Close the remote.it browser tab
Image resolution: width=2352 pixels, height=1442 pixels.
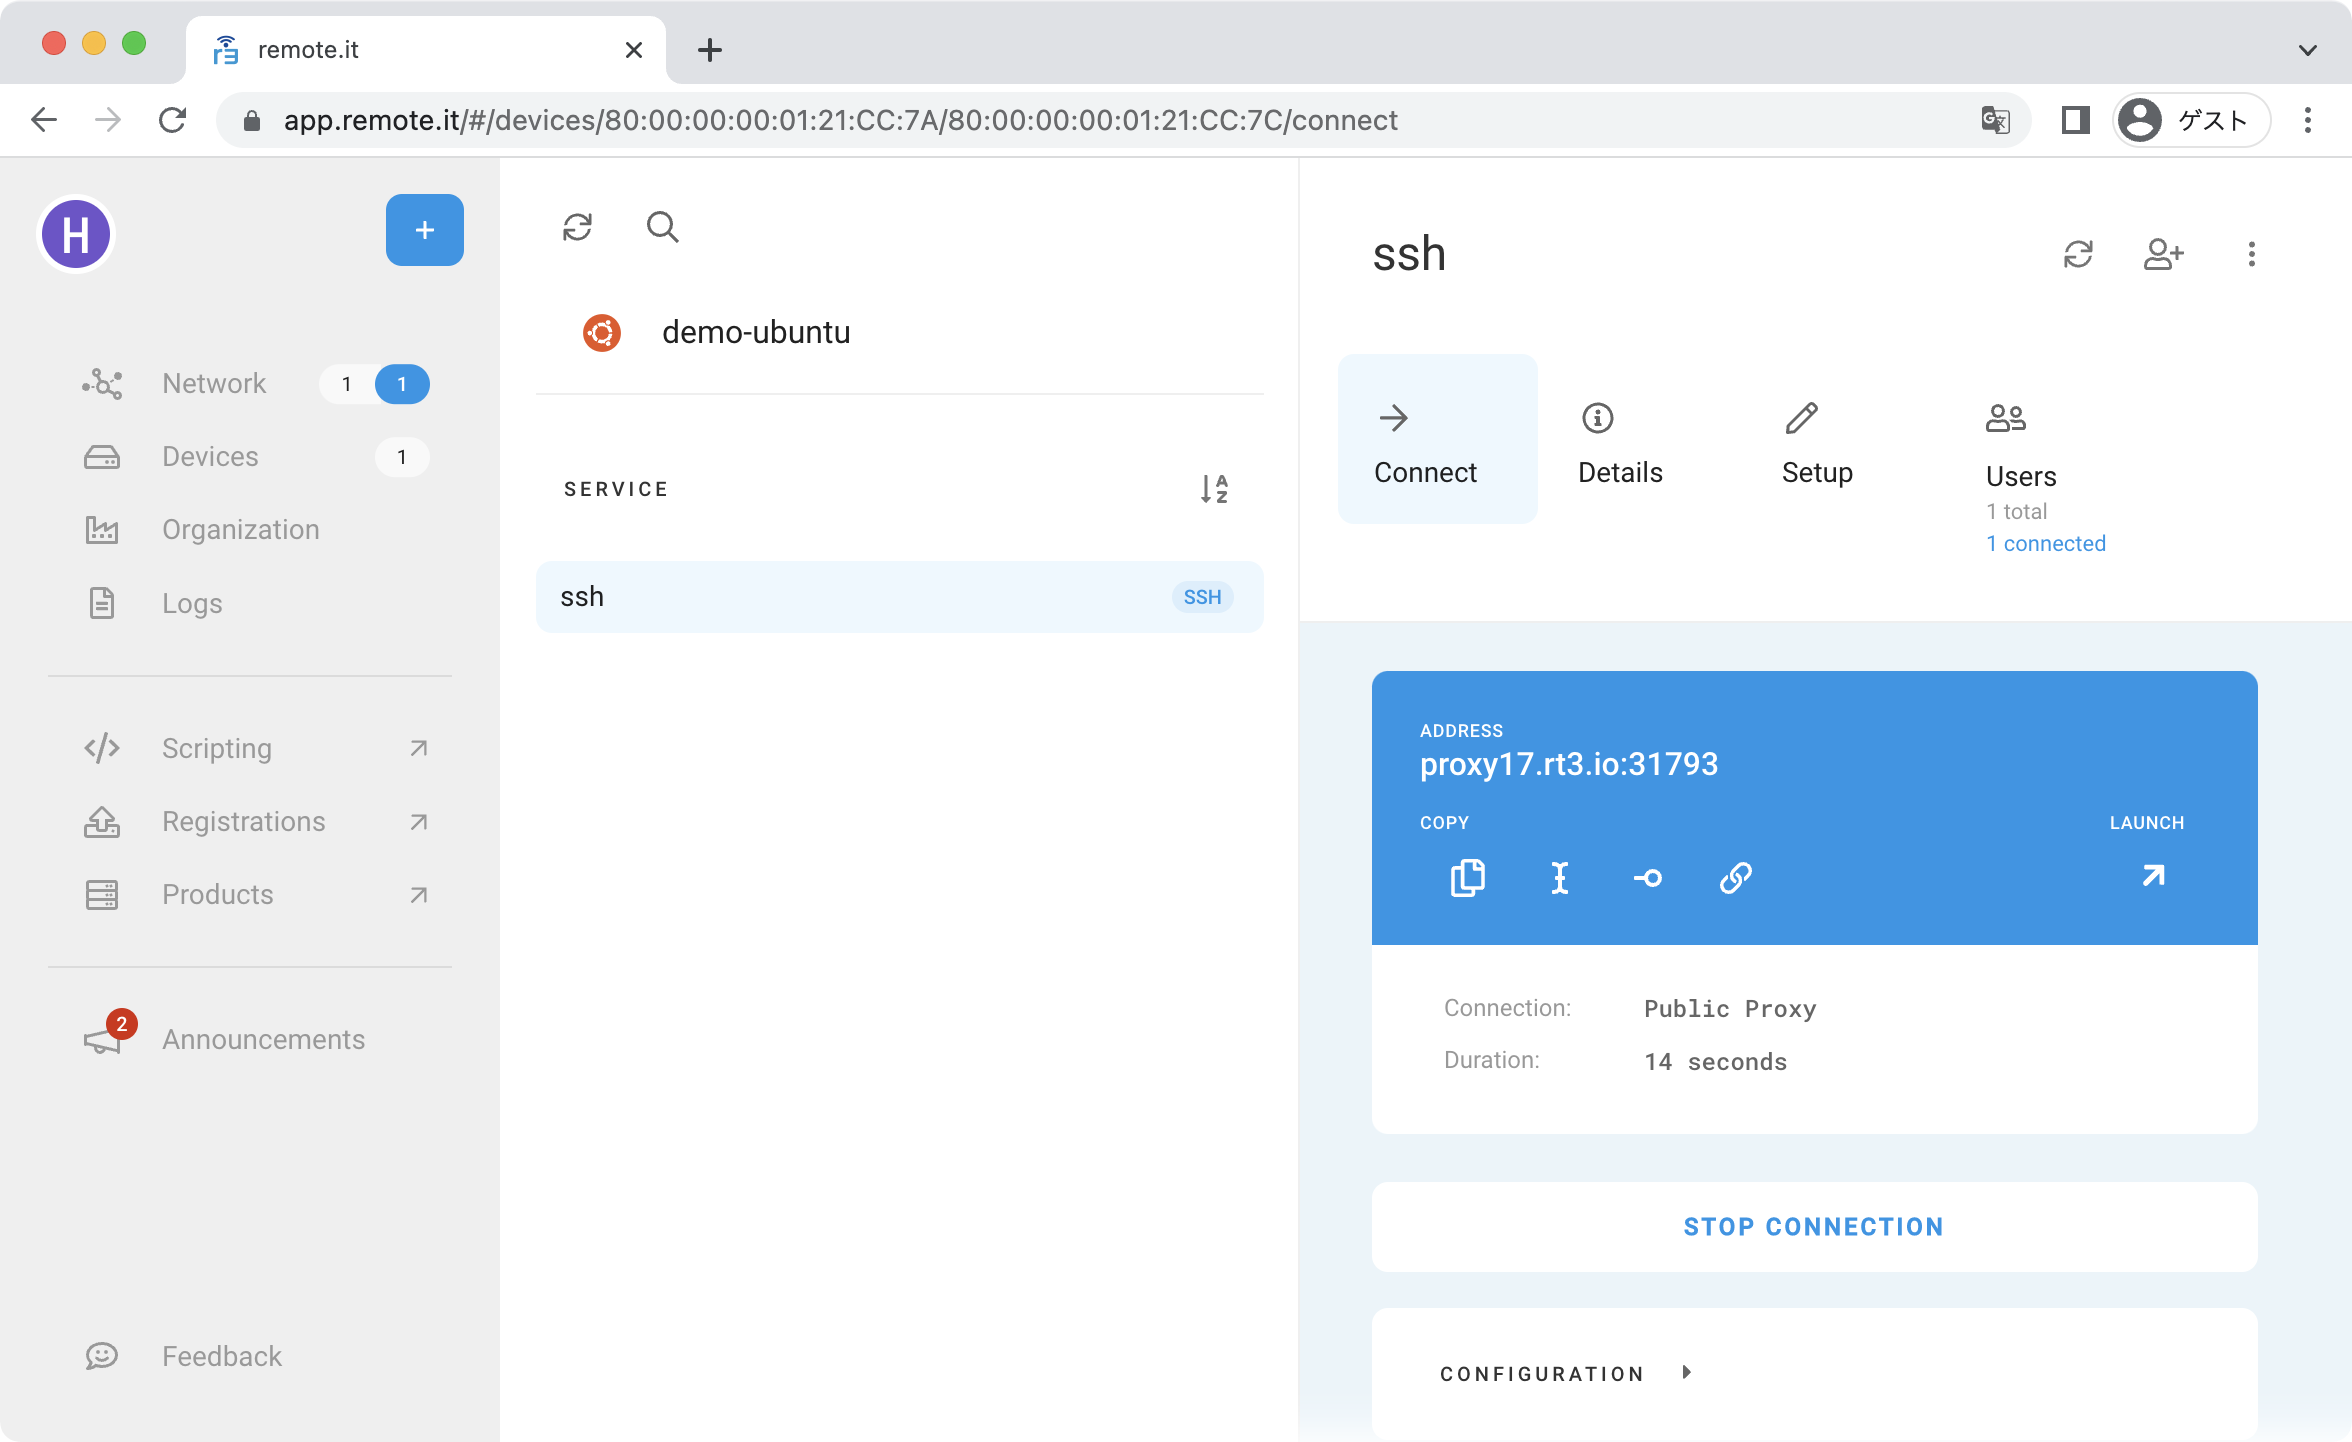pos(634,50)
